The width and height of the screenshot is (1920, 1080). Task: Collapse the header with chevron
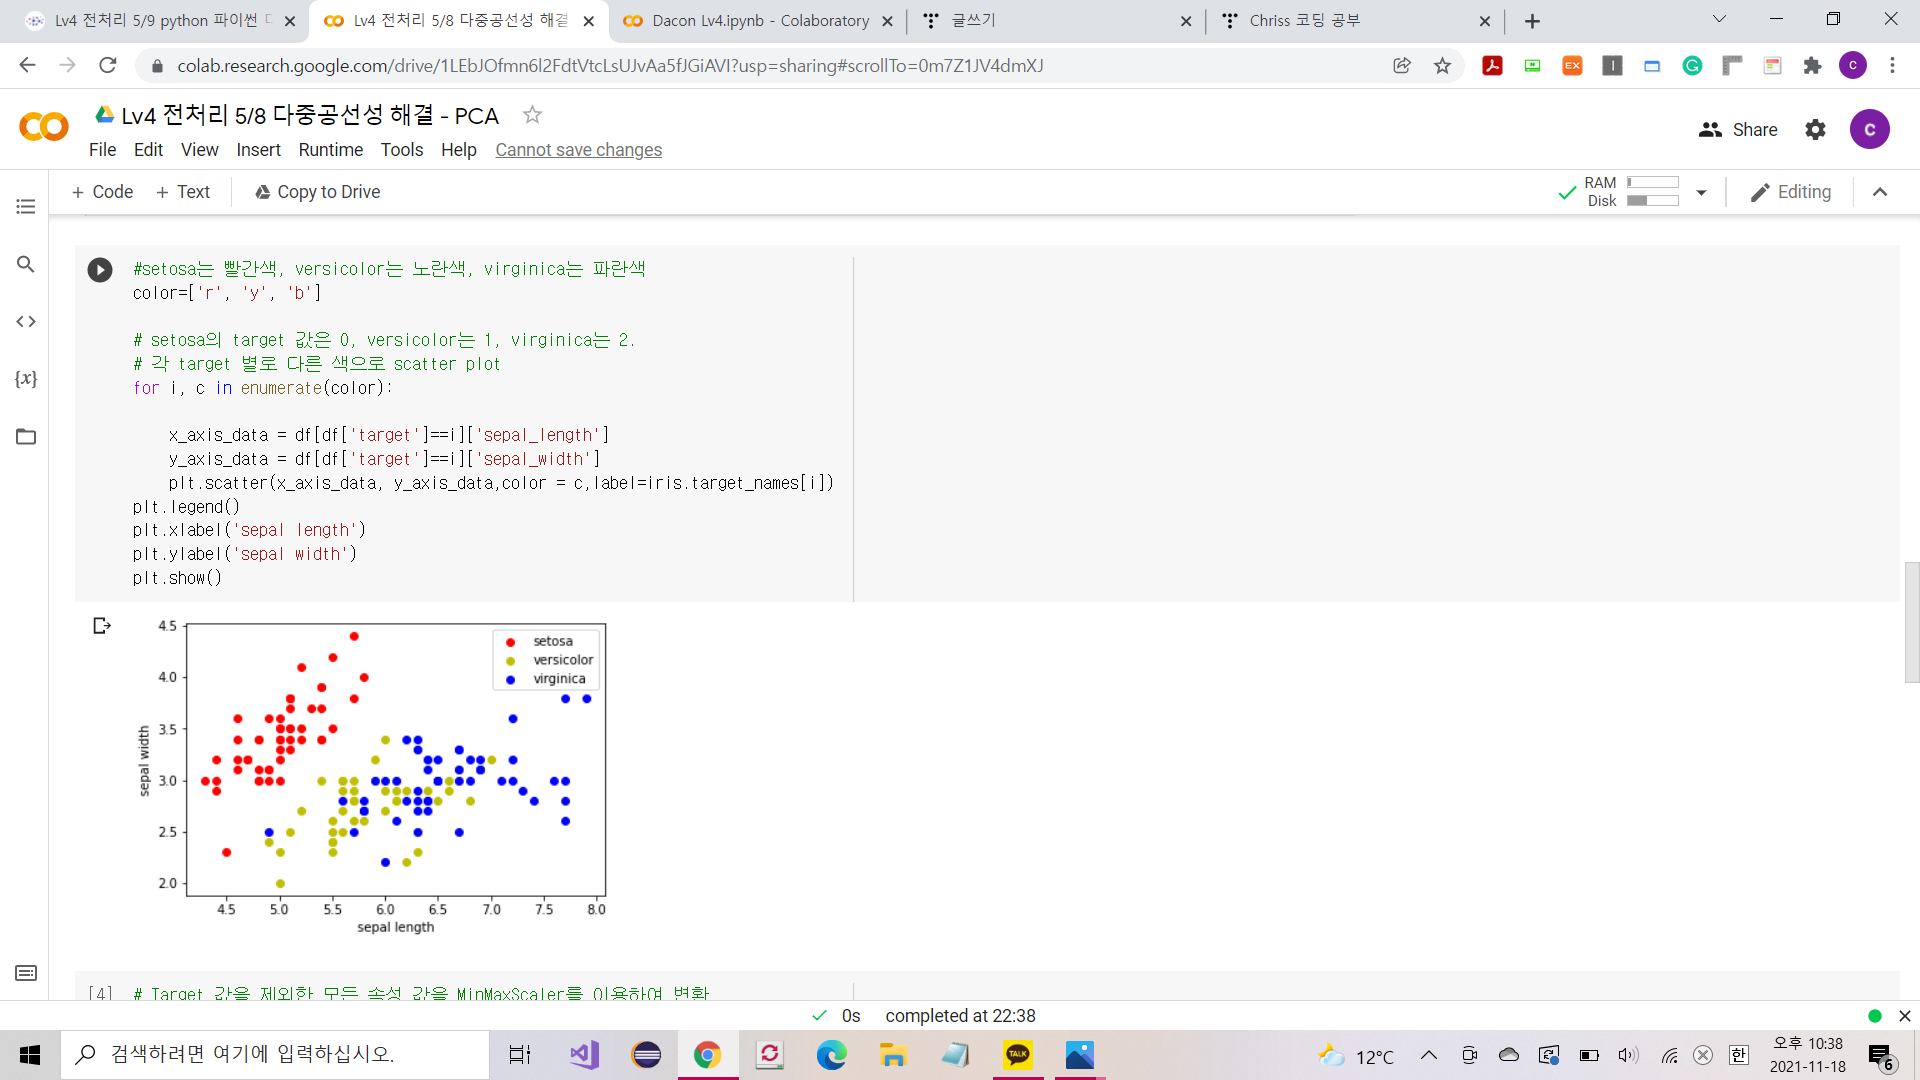(x=1880, y=192)
